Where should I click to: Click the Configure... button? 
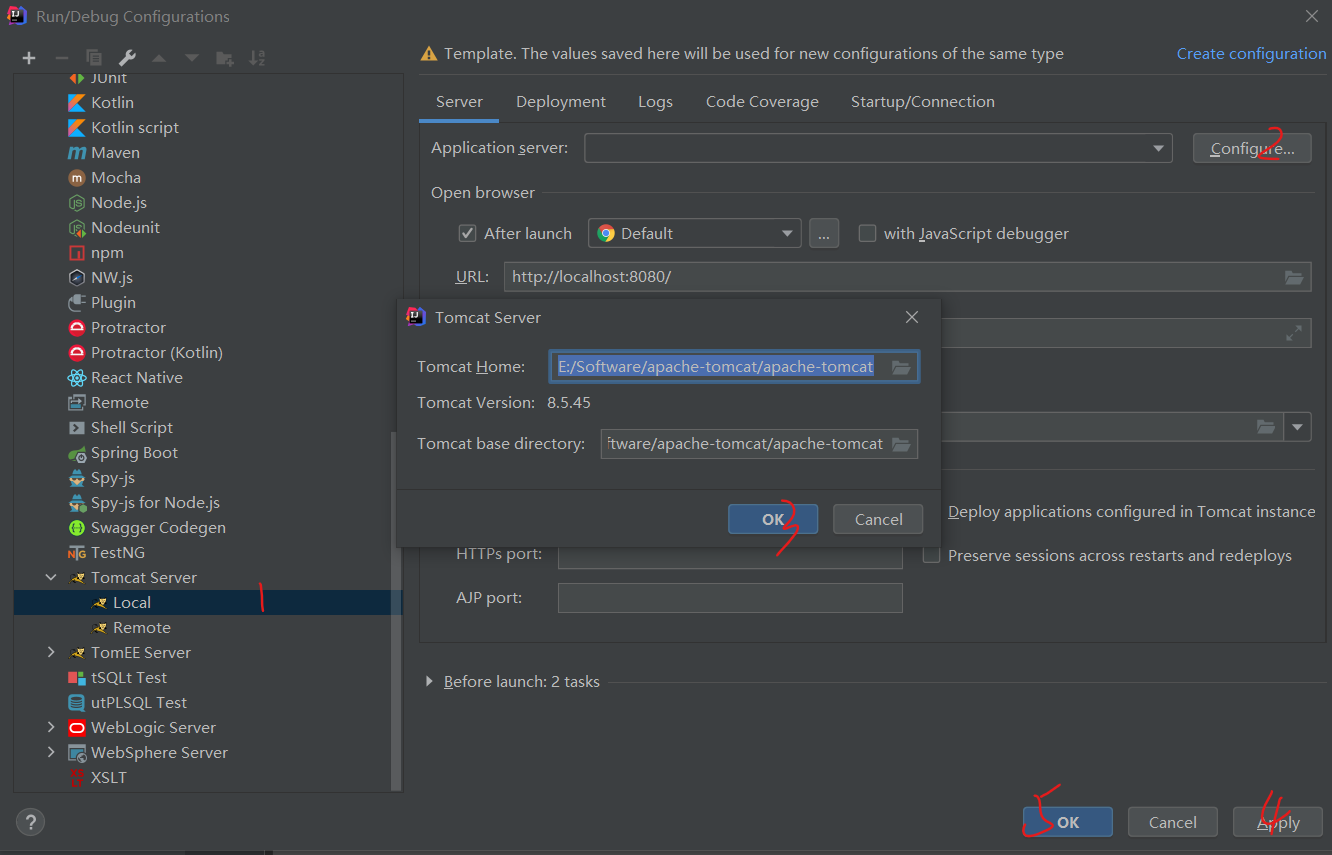point(1252,148)
